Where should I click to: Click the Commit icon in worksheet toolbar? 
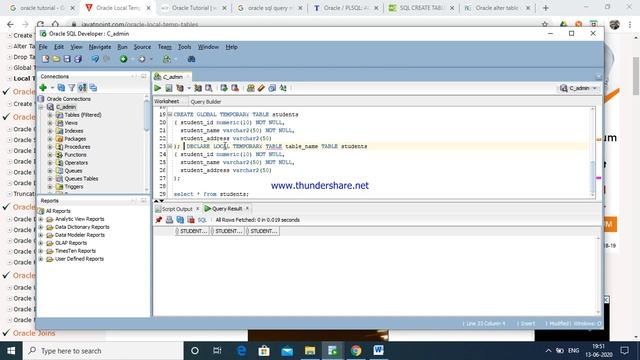click(224, 88)
